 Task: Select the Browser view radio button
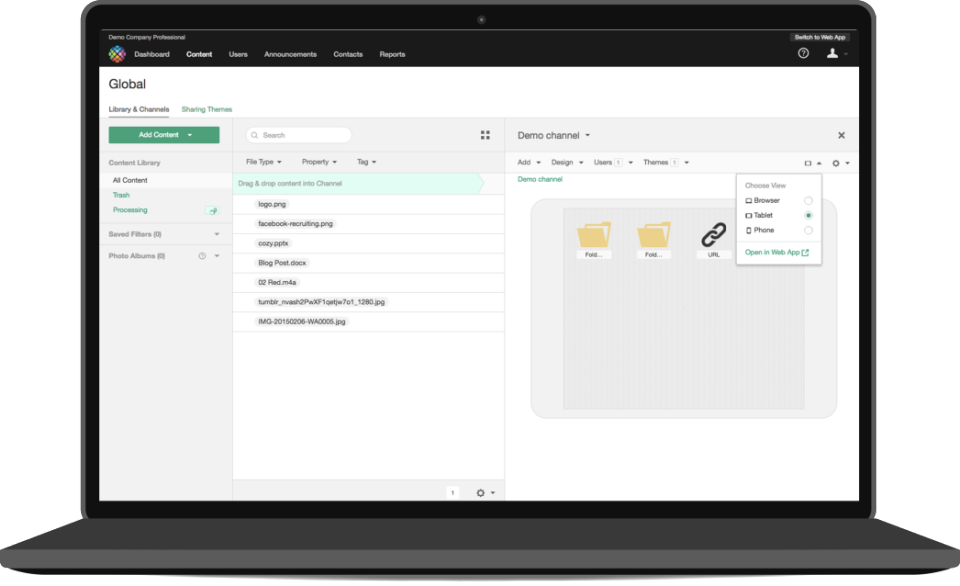(x=808, y=201)
